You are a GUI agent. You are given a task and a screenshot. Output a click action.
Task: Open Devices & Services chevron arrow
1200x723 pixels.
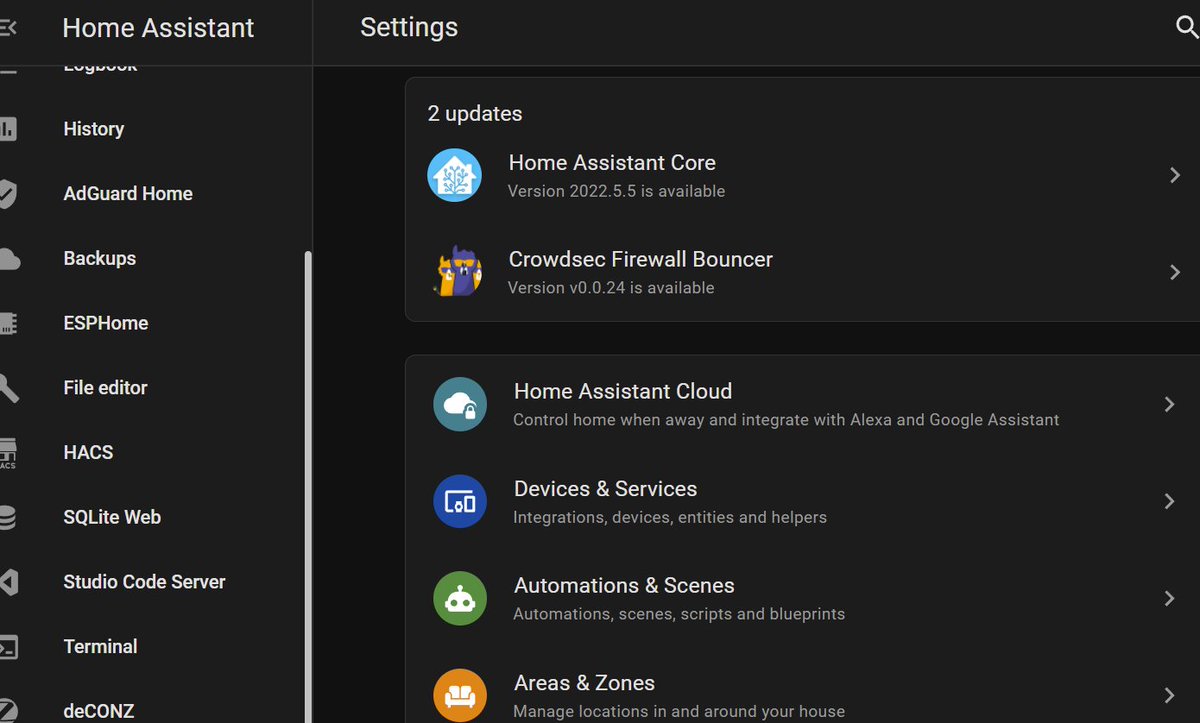pos(1169,501)
